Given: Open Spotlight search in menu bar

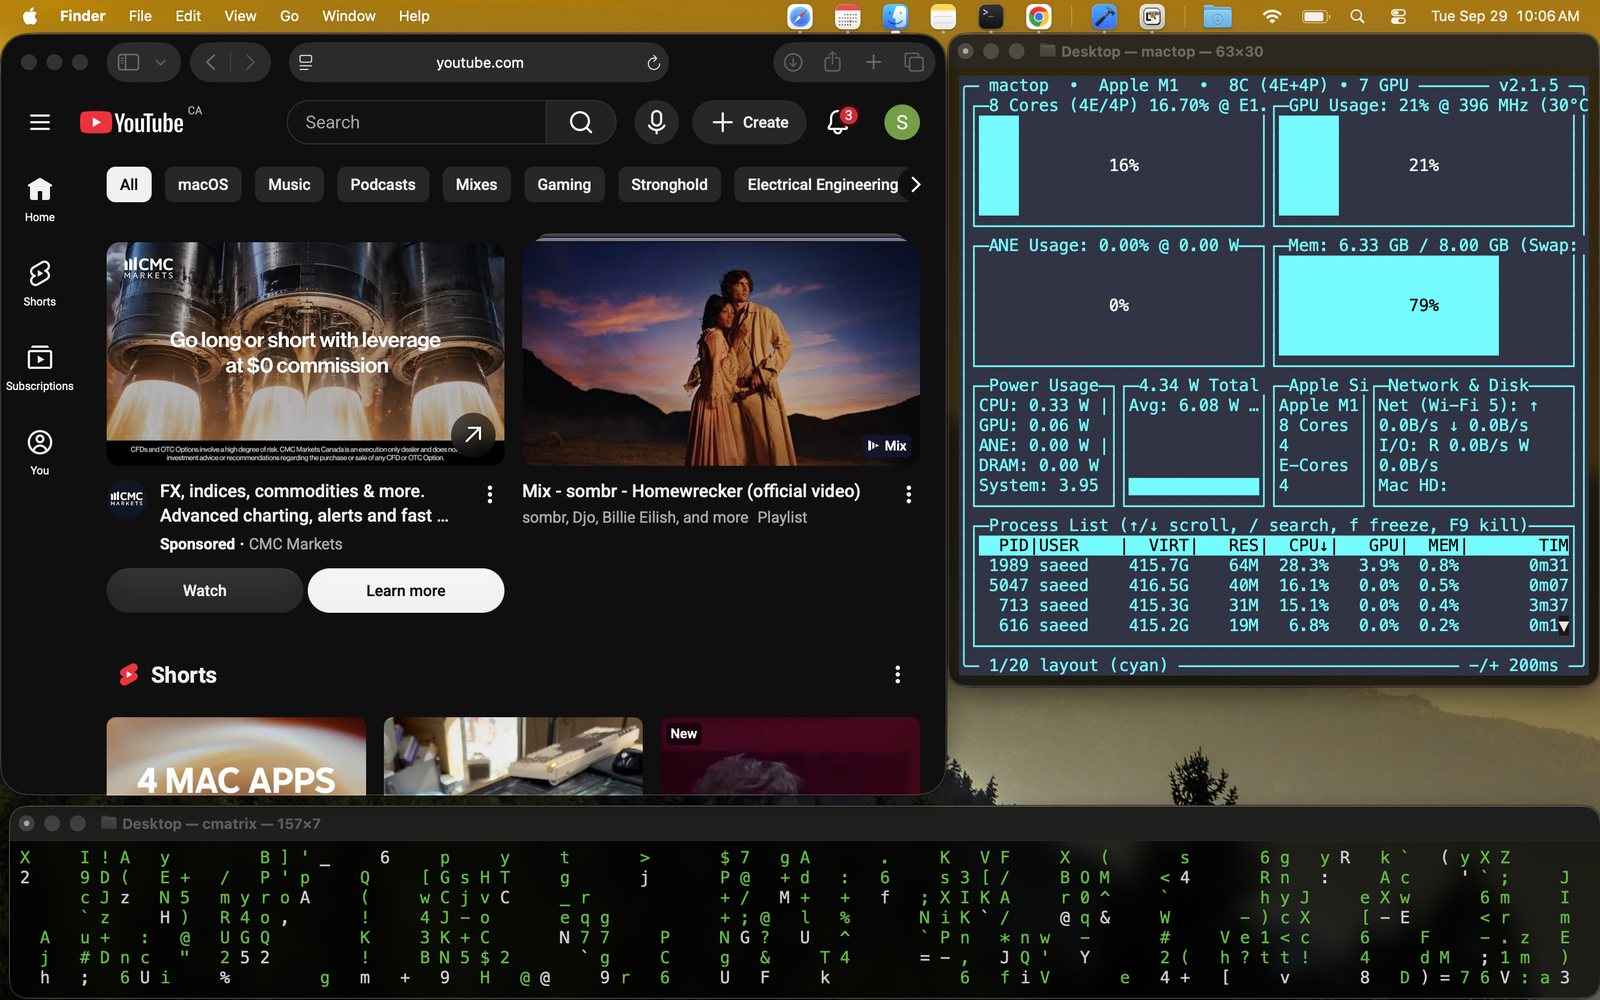Looking at the screenshot, I should 1357,16.
